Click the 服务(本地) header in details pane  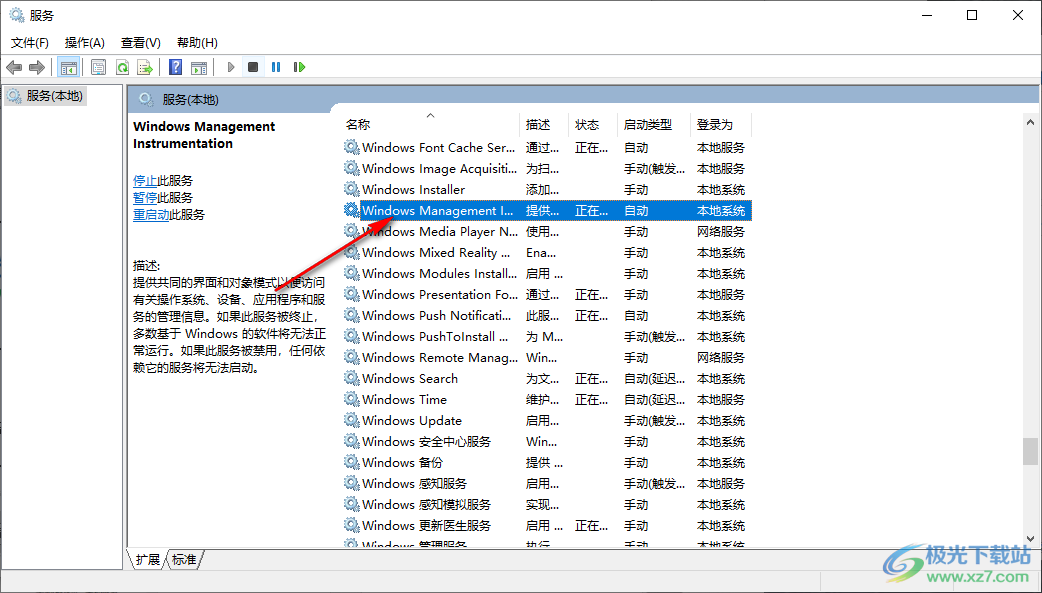tap(190, 100)
